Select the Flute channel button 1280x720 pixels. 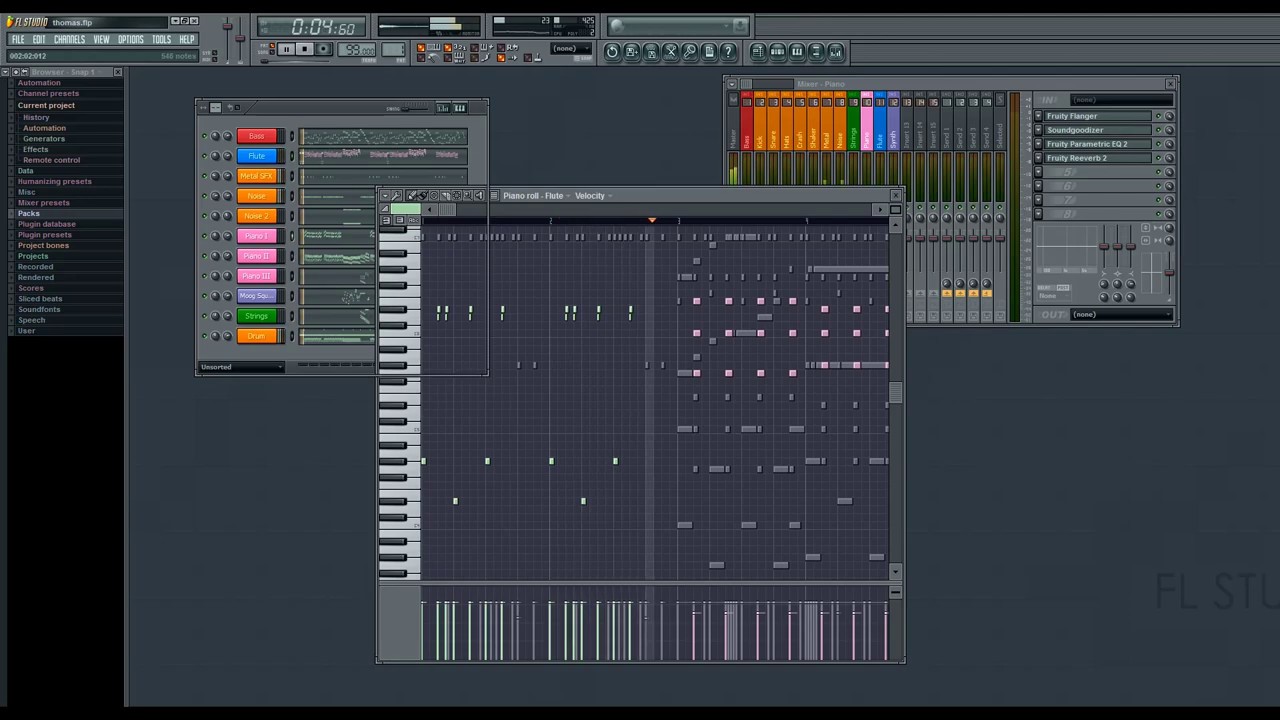[257, 156]
